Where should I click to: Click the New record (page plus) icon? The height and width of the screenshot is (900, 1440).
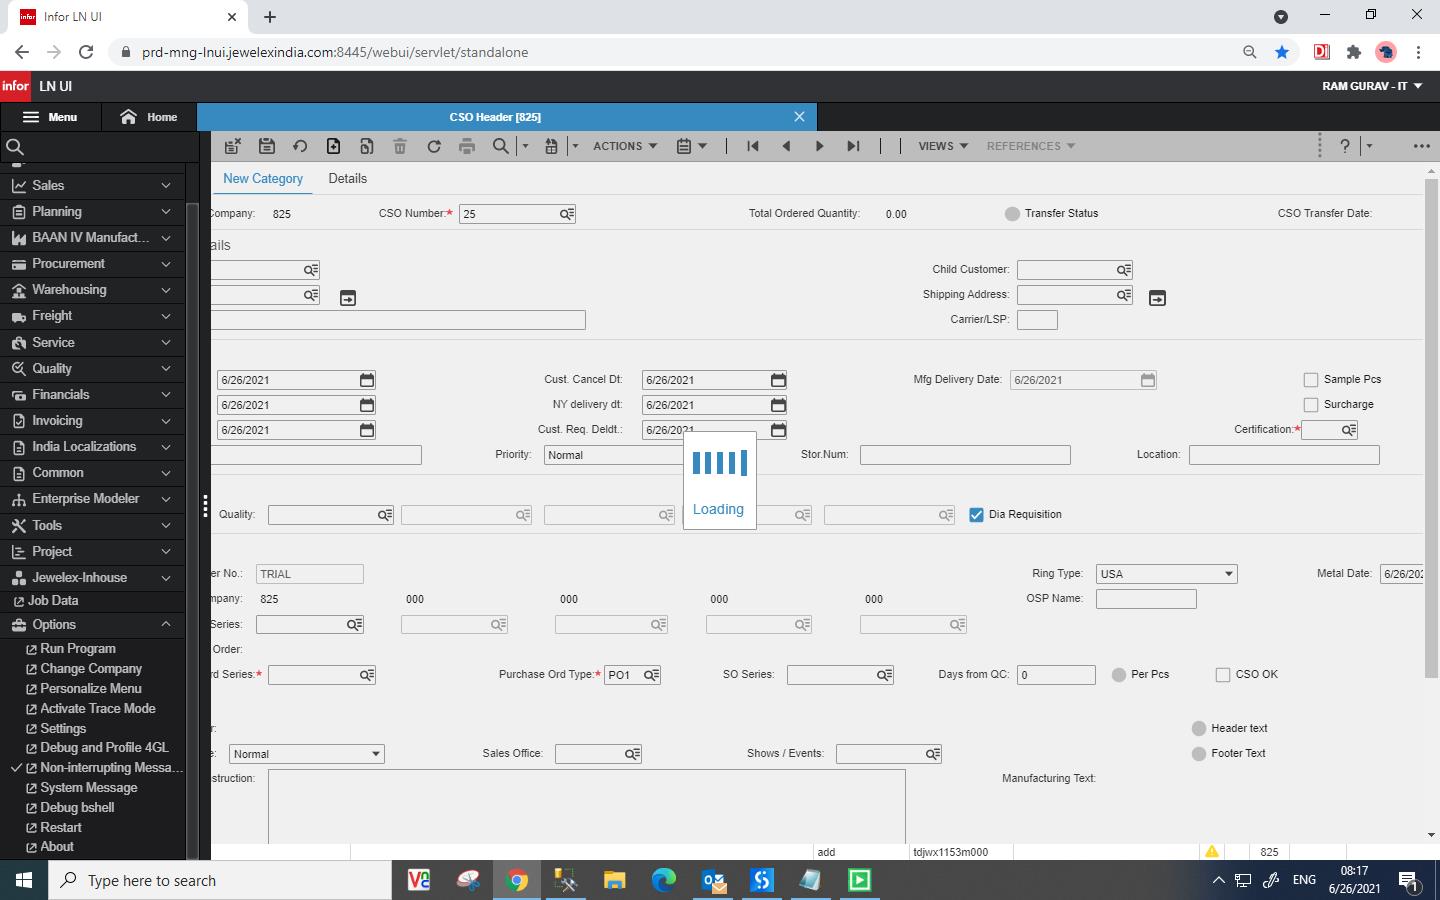click(x=333, y=146)
